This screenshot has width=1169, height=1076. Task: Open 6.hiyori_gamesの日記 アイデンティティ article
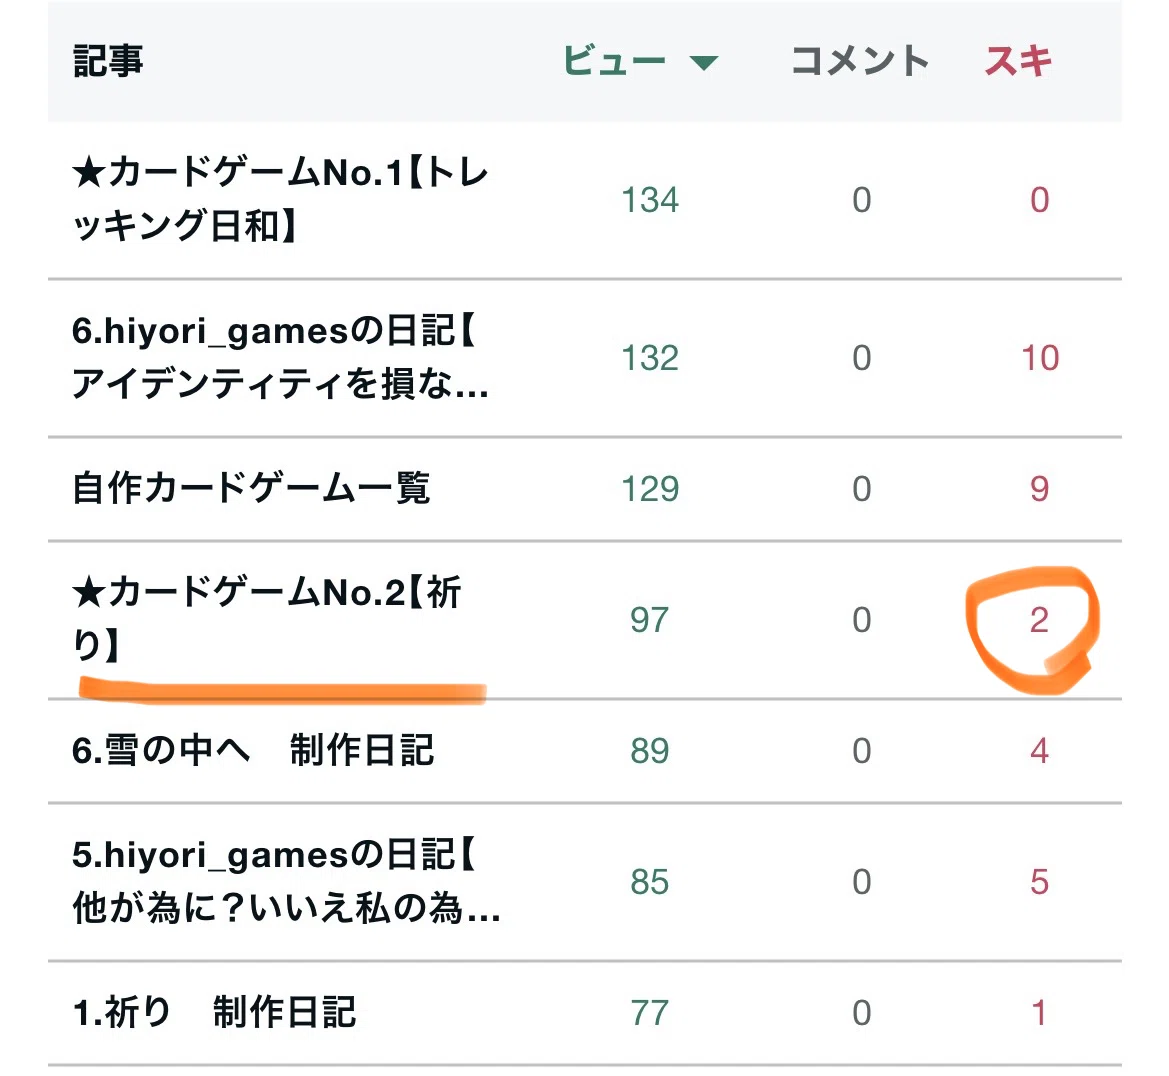(280, 358)
